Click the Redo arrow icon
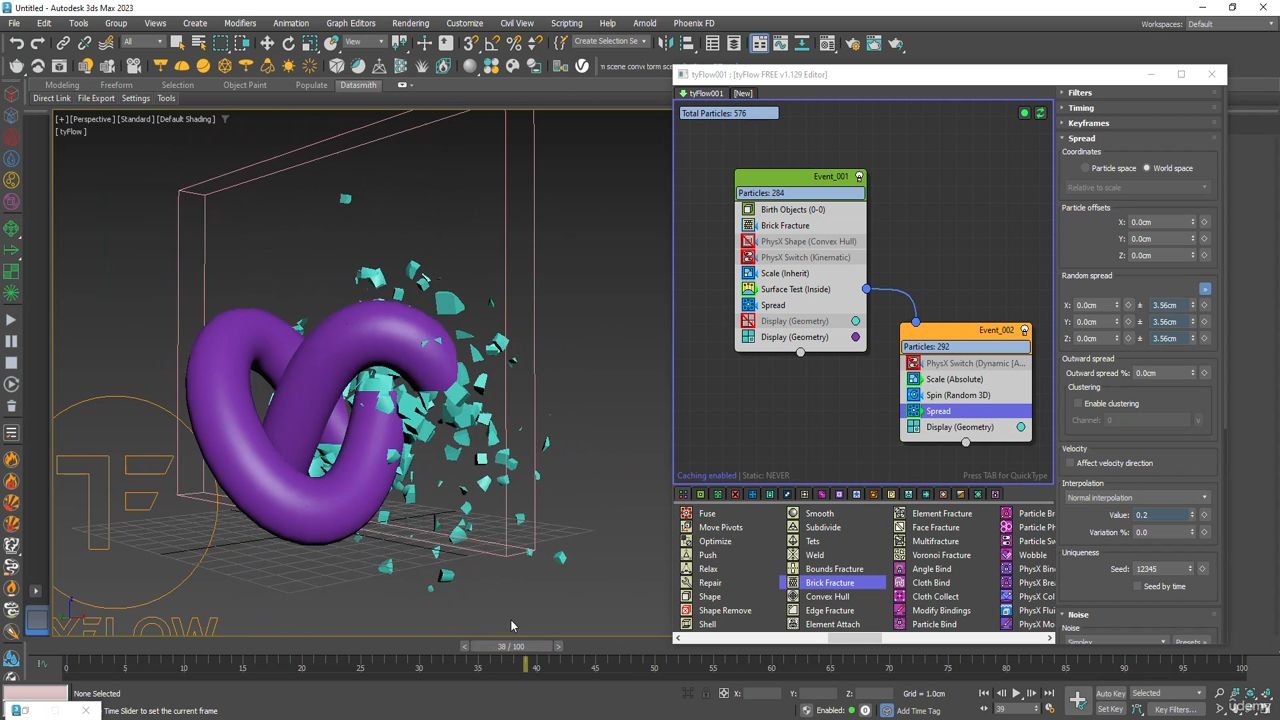 pyautogui.click(x=38, y=43)
